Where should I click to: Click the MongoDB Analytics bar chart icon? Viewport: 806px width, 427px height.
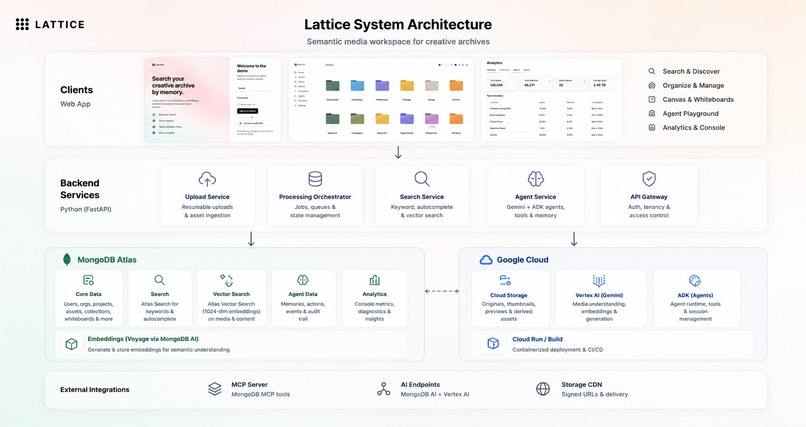374,280
